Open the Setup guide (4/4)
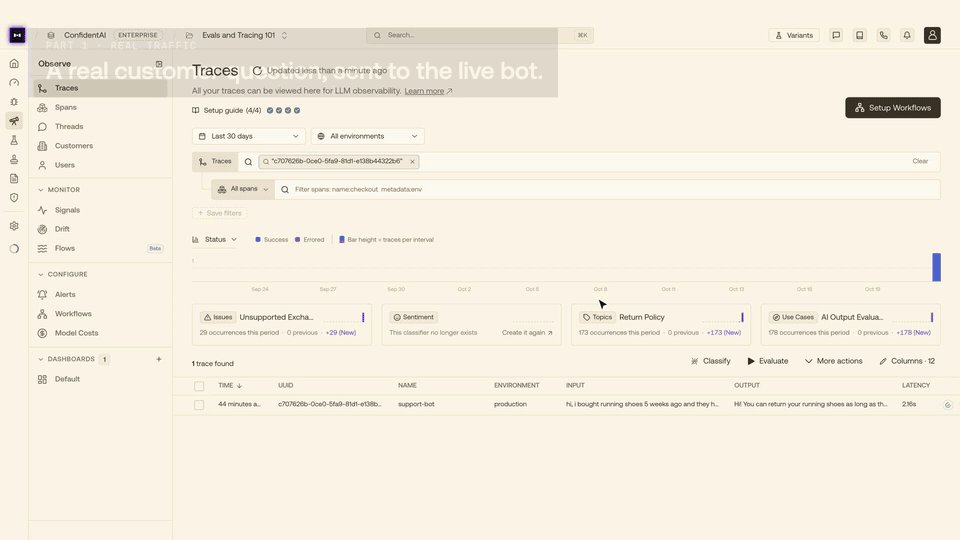Viewport: 960px width, 540px height. (246, 110)
